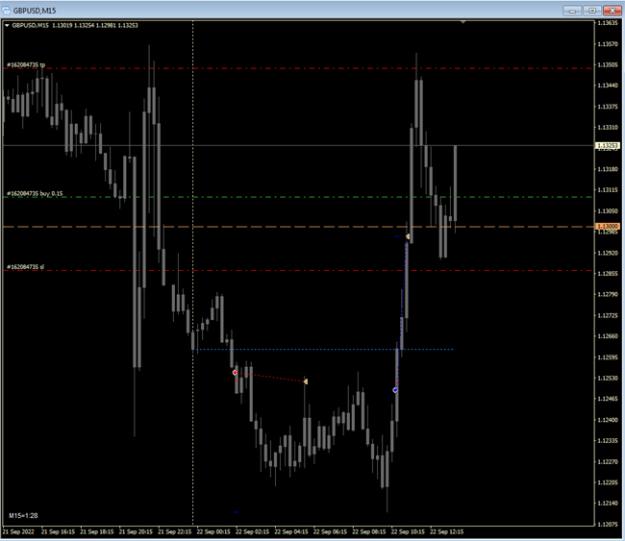Click the orange close arrow near 04:15 candle

coord(306,382)
